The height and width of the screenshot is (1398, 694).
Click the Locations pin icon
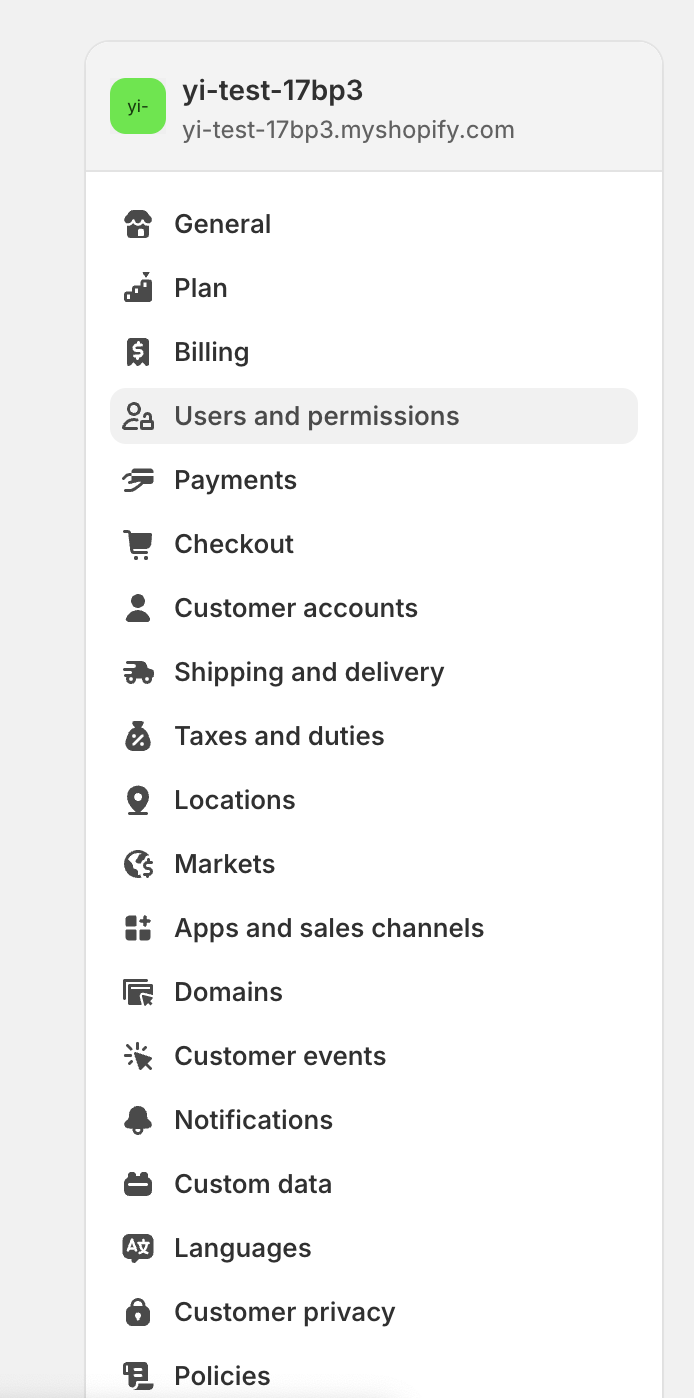click(138, 800)
